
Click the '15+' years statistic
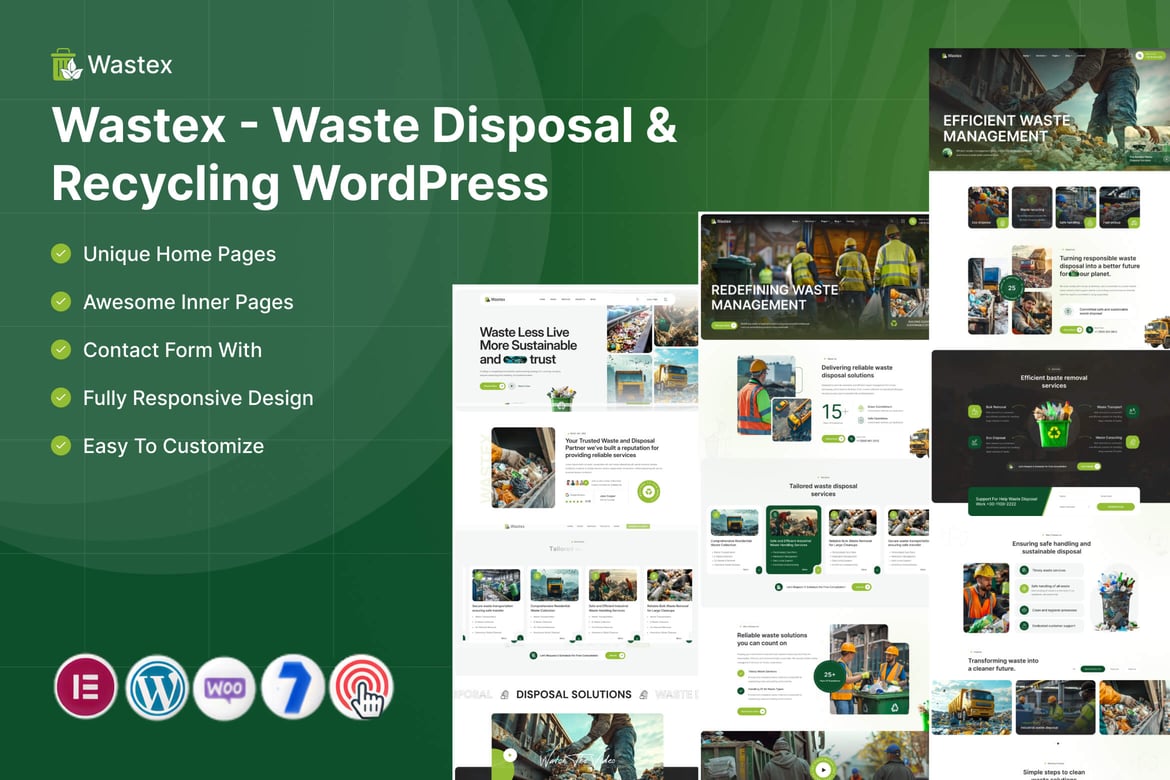coord(834,412)
